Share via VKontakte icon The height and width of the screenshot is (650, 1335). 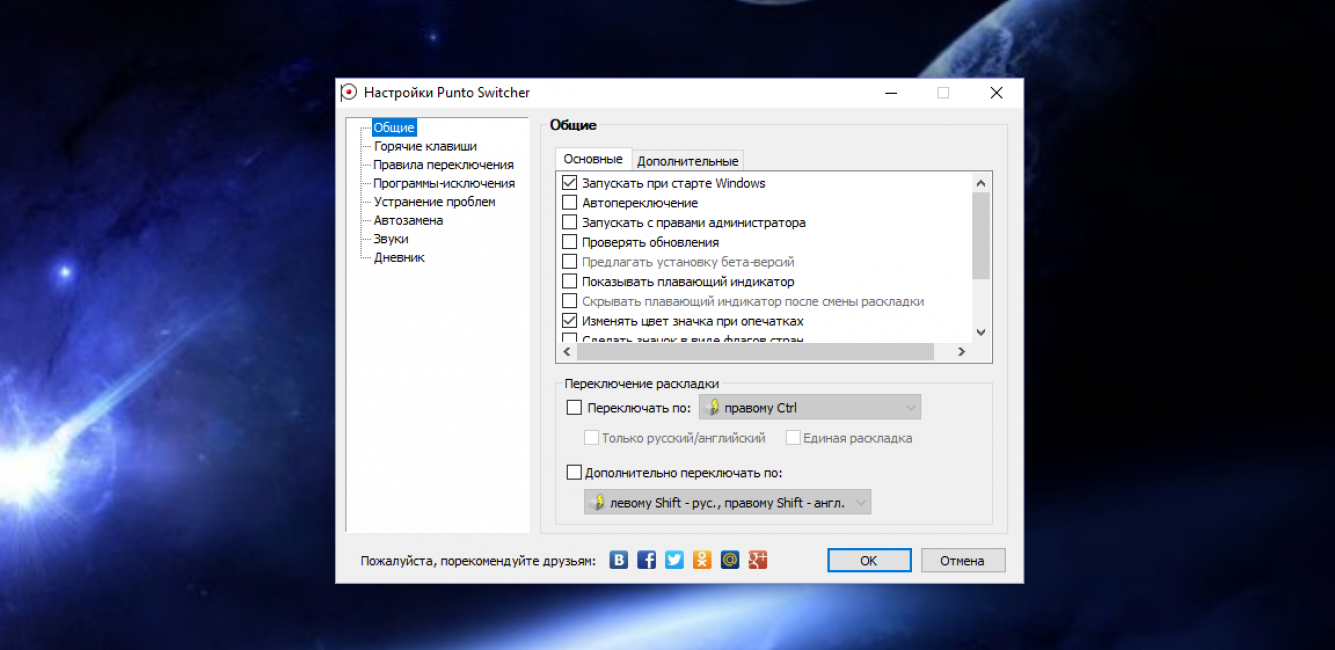pos(619,560)
